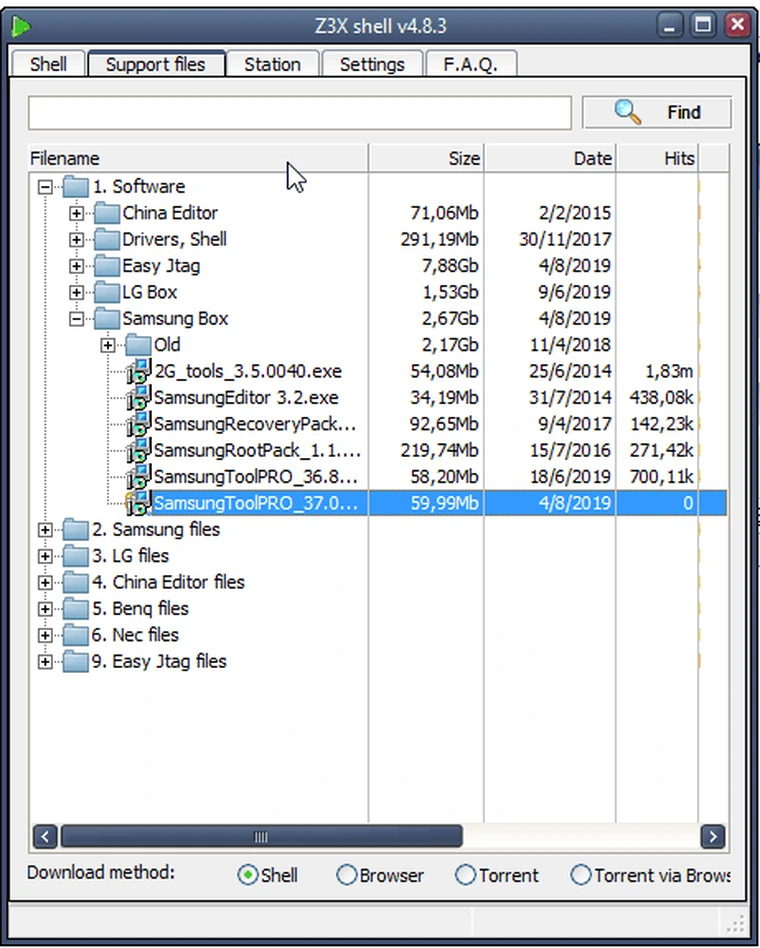
Task: Expand the Drivers, Shell tree node
Action: [x=76, y=239]
